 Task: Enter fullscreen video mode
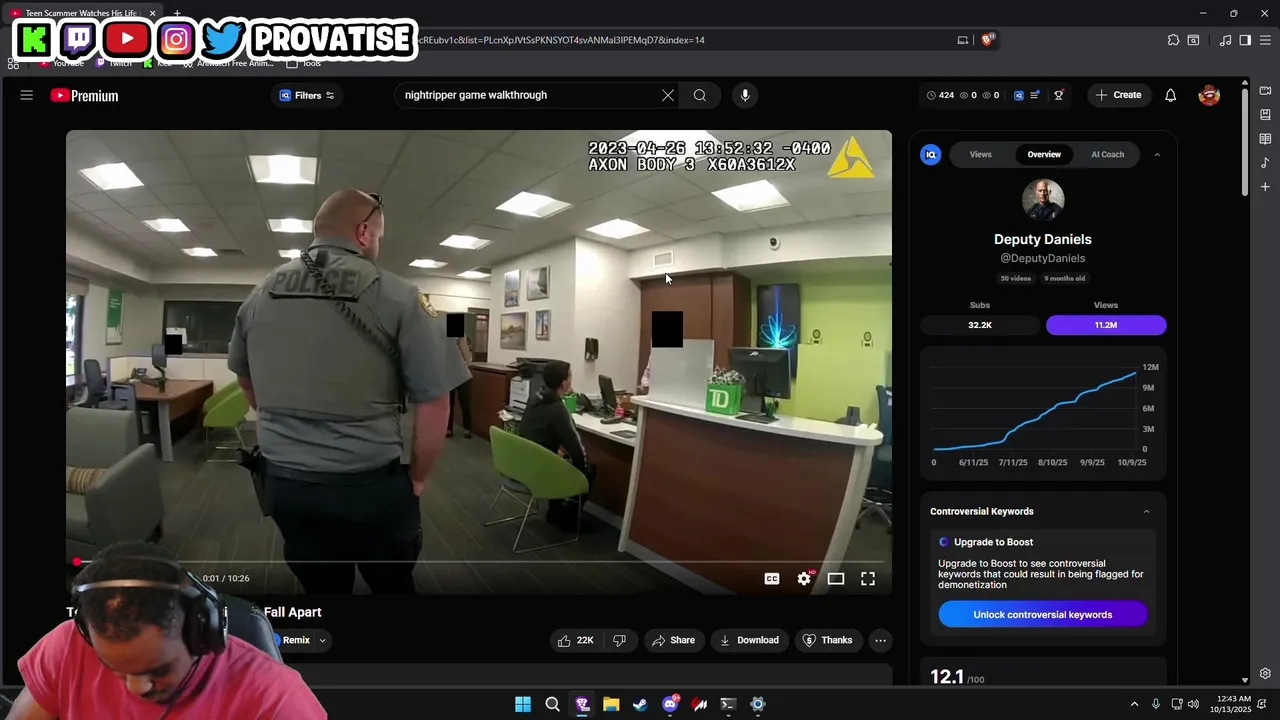coord(868,578)
